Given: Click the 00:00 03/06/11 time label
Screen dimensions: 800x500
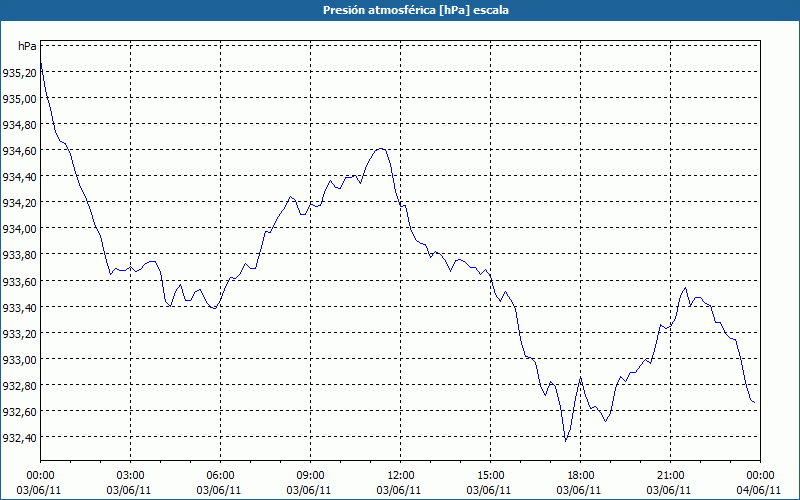Looking at the screenshot, I should click(39, 483).
